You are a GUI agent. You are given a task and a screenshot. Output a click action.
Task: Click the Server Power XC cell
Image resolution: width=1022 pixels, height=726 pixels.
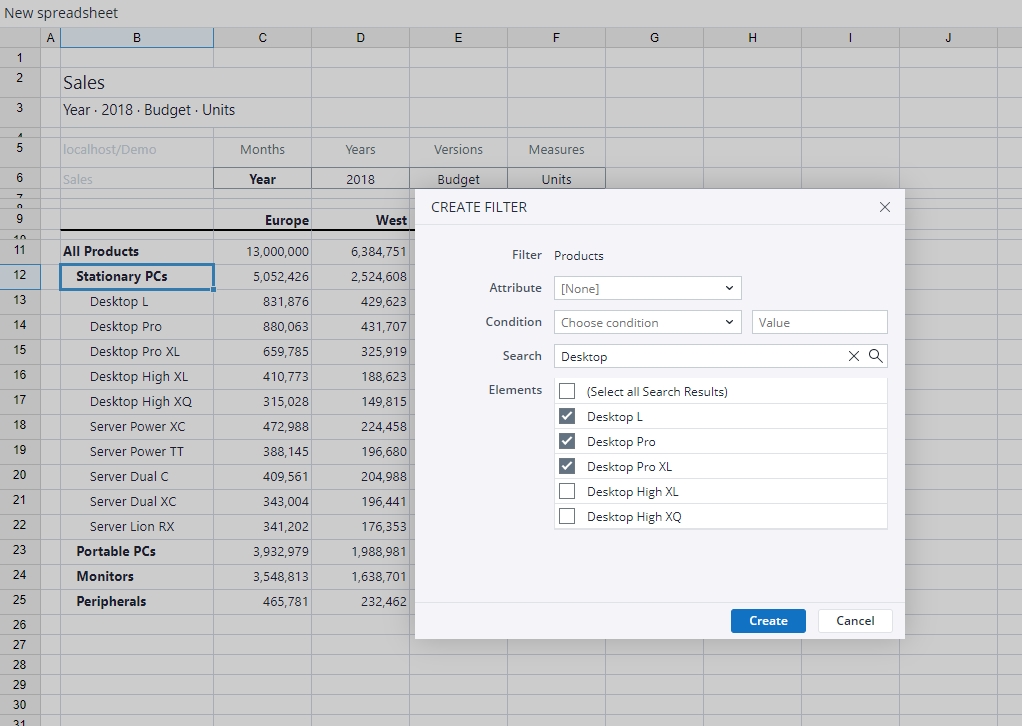click(137, 426)
